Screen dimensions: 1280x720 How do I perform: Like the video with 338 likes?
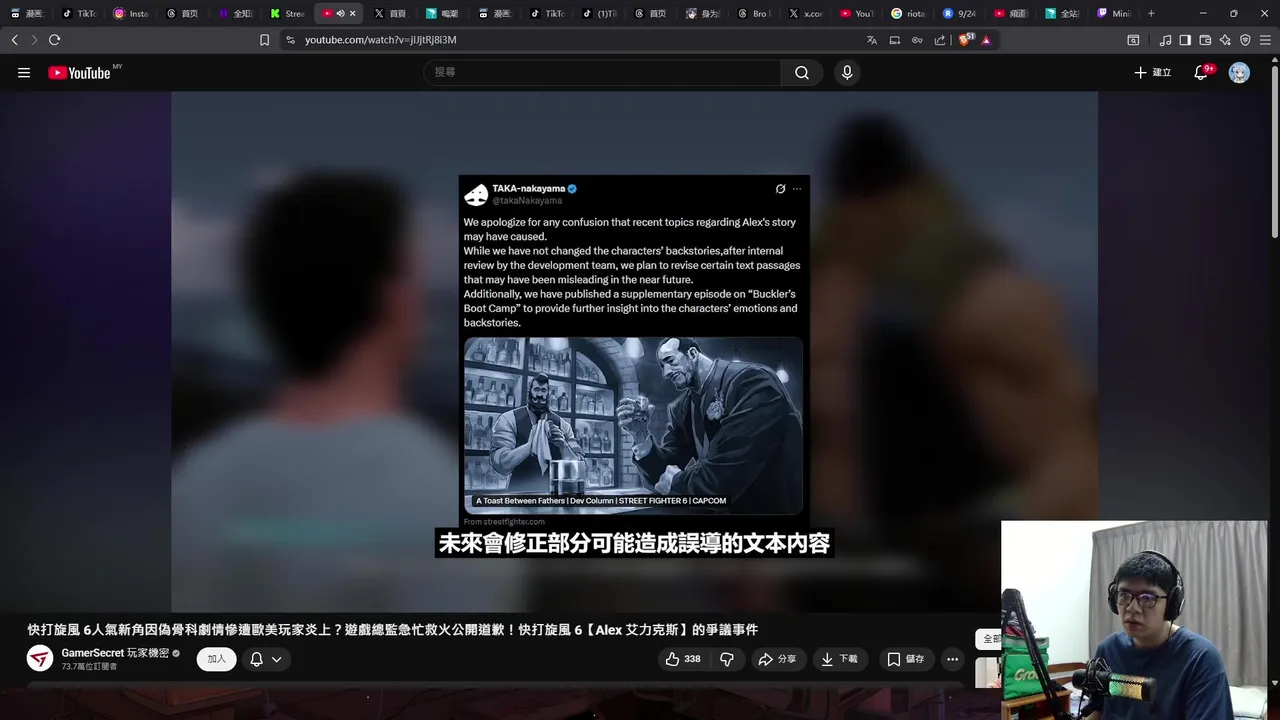tap(683, 659)
